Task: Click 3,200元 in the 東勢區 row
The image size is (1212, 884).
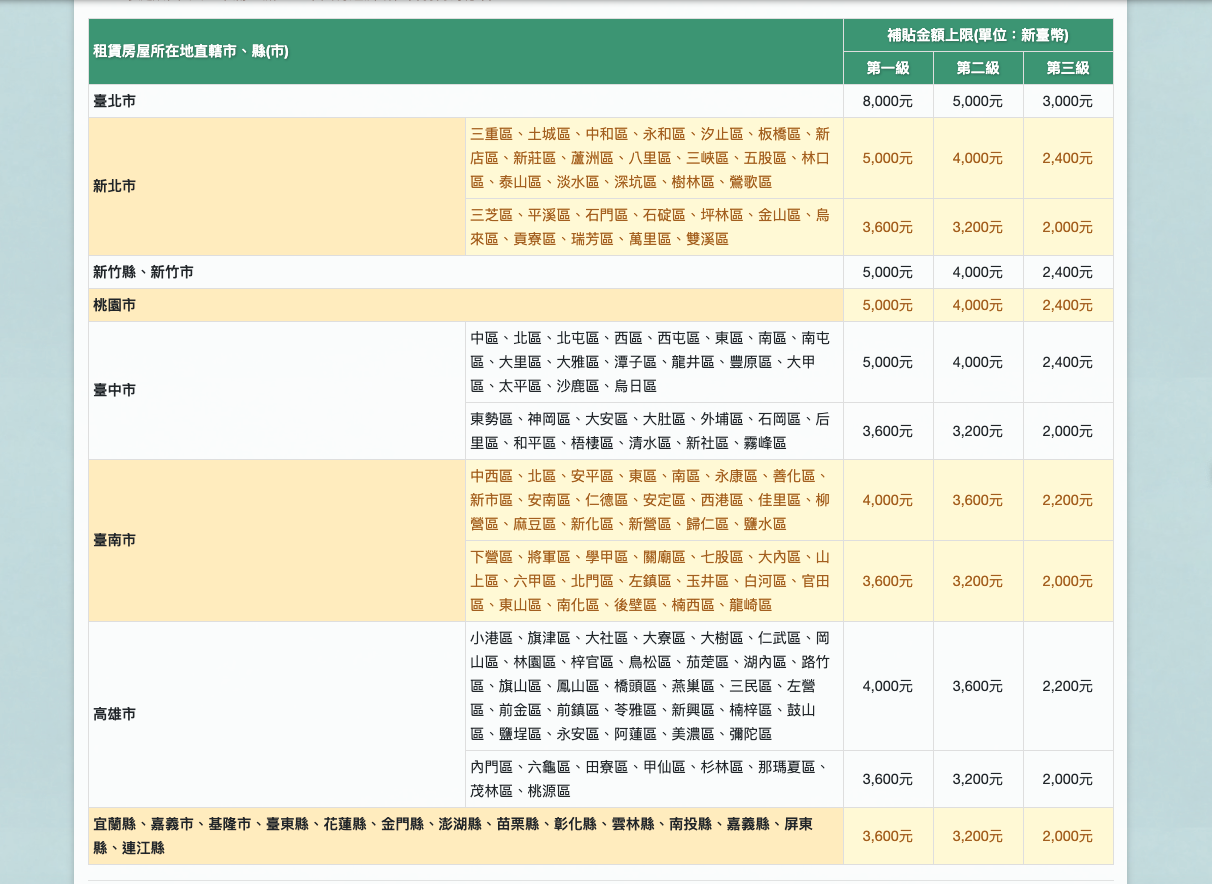Action: click(x=978, y=431)
